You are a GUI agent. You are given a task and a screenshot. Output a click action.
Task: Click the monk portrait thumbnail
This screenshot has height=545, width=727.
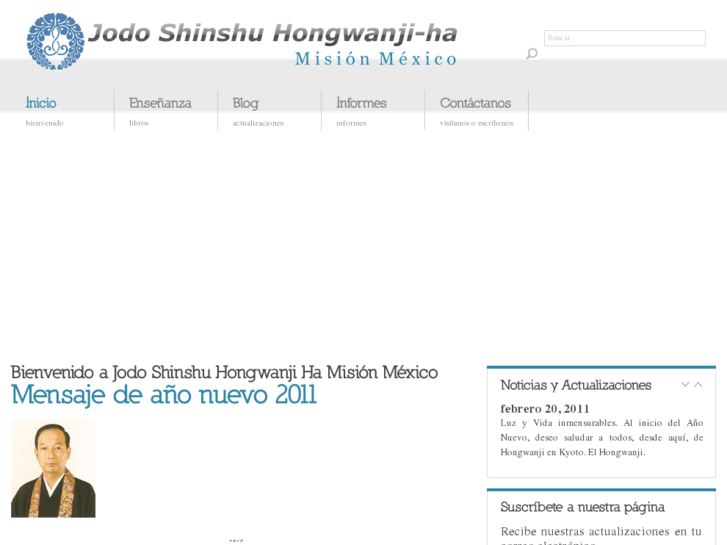click(53, 468)
